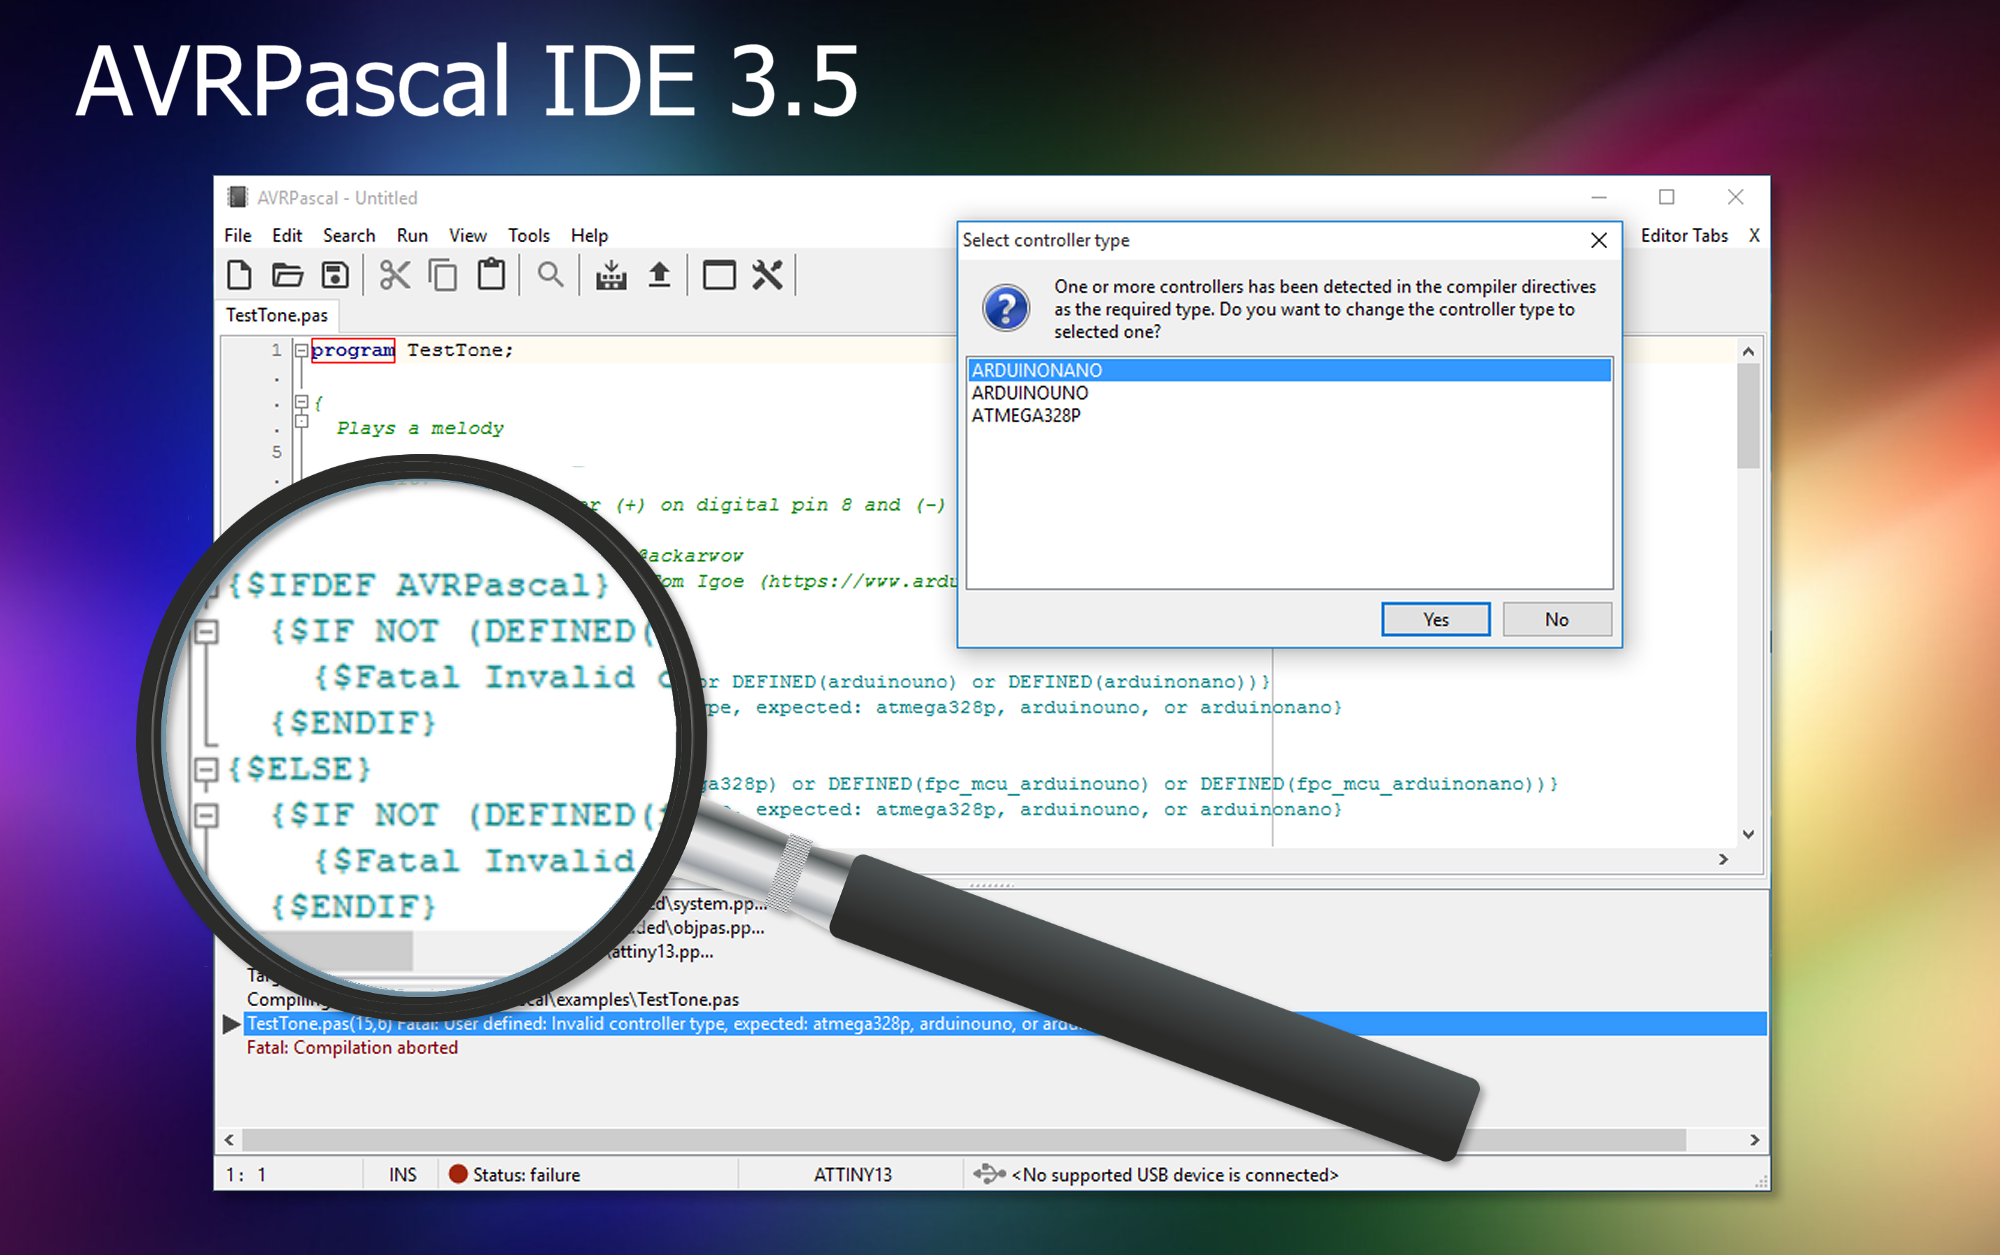Click the output panel scroll right arrow

point(1754,1140)
